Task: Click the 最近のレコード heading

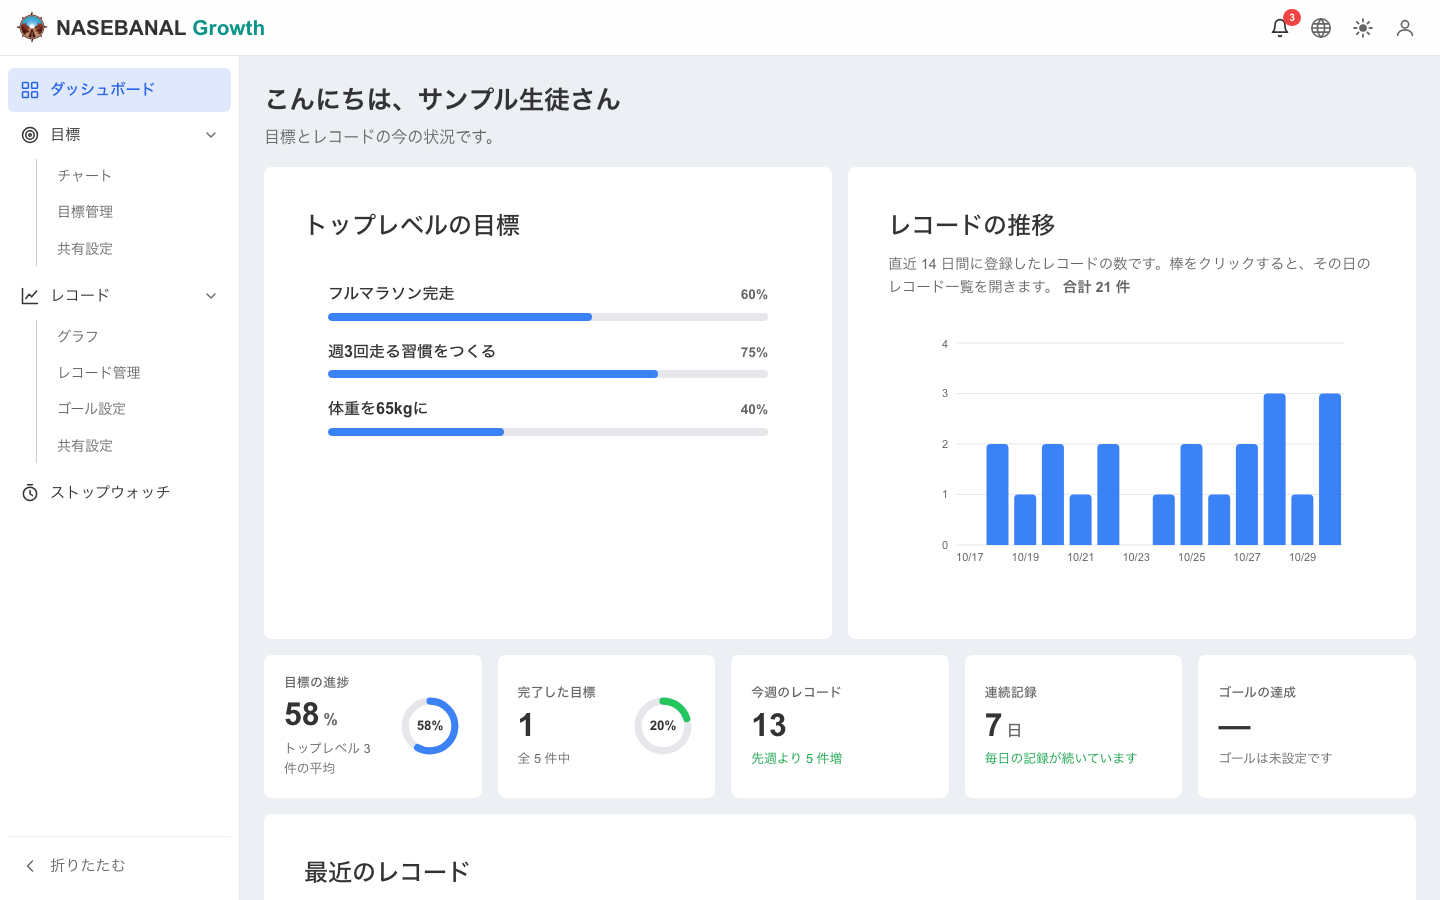Action: click(x=387, y=872)
